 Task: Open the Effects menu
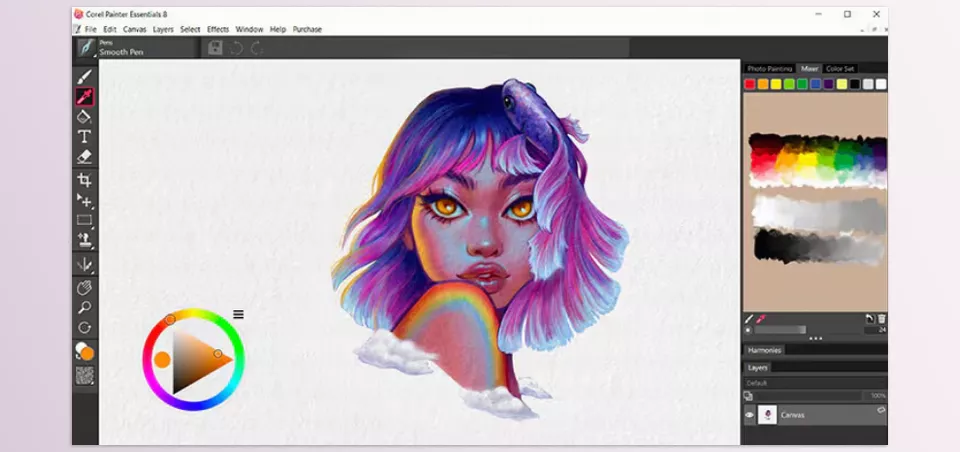218,29
